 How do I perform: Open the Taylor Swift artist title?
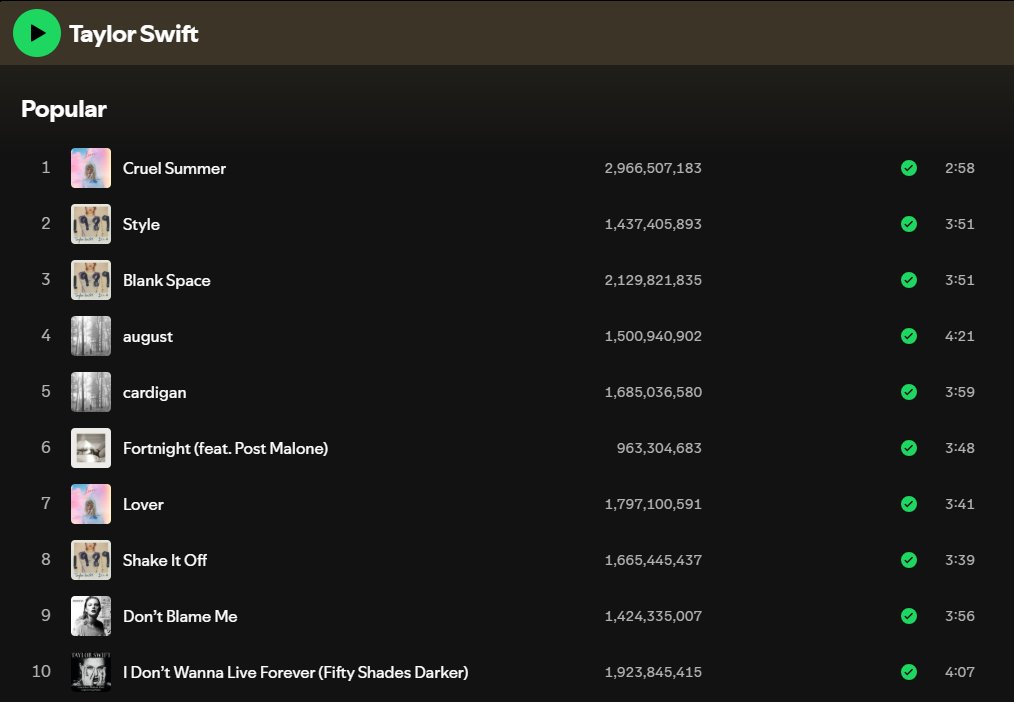(x=133, y=34)
